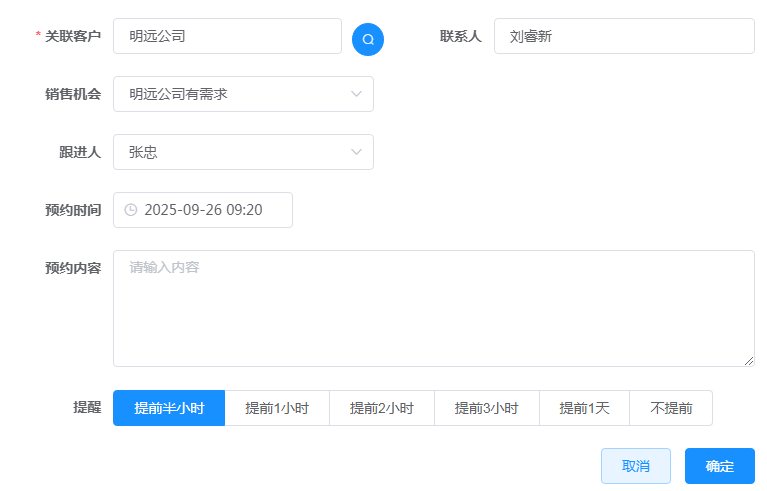Select the 提前1小时 reminder option
Image resolution: width=767 pixels, height=491 pixels.
(x=277, y=408)
